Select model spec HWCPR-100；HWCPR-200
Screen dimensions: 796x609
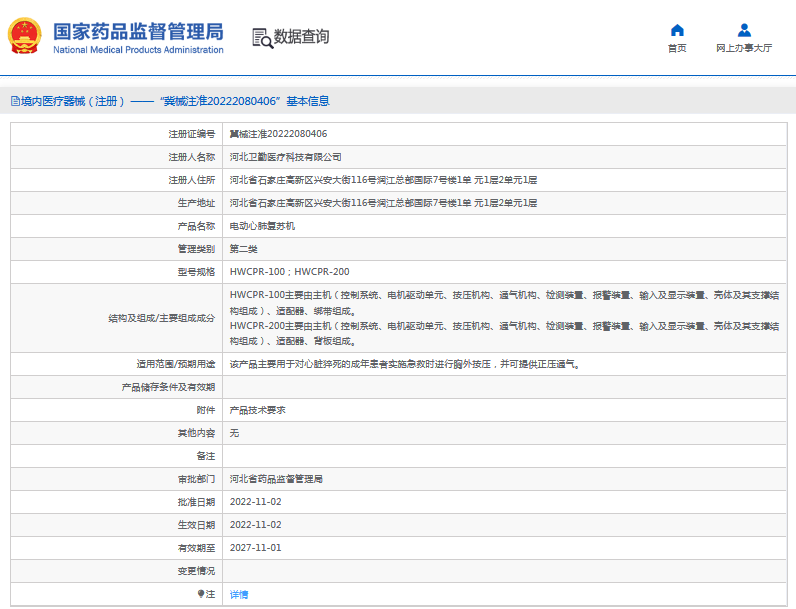click(x=289, y=272)
